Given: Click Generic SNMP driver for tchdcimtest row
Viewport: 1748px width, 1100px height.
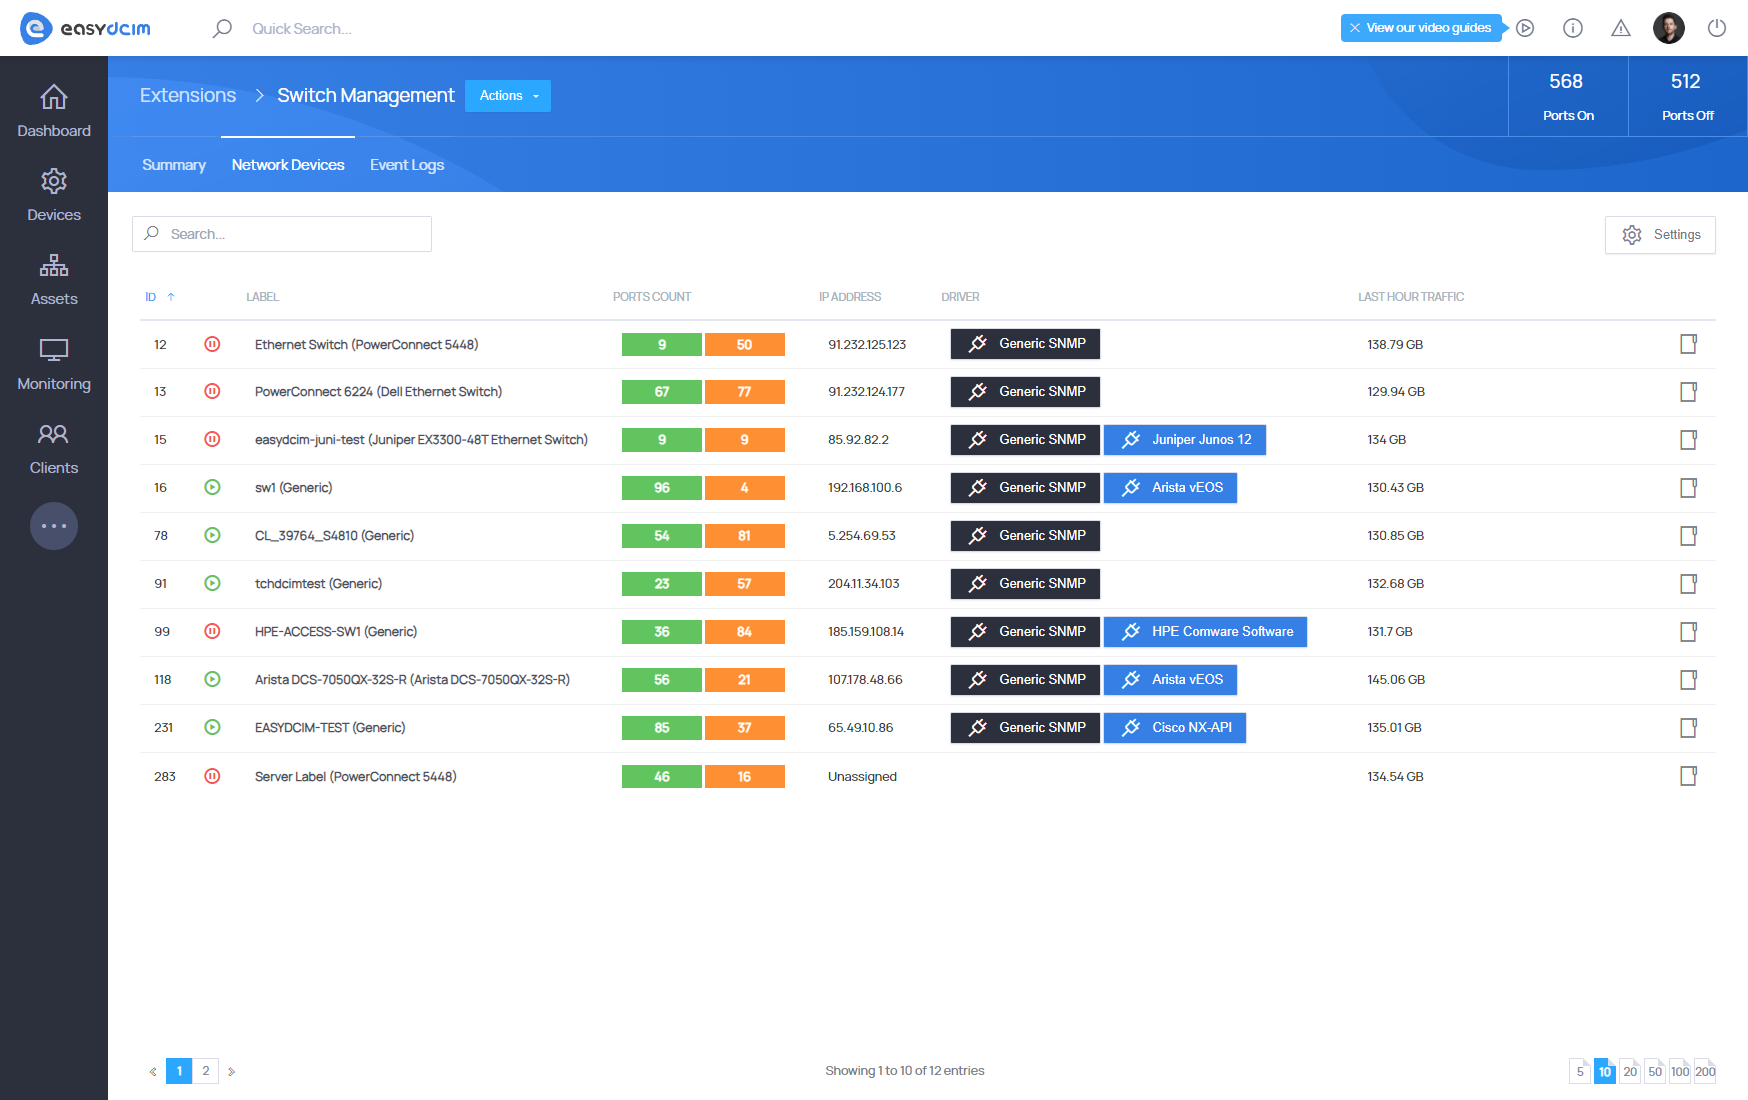Looking at the screenshot, I should point(1025,584).
